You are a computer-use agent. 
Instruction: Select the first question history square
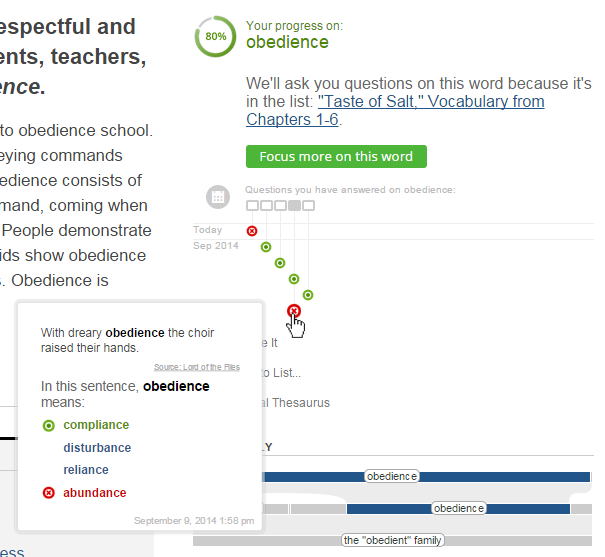coord(252,205)
